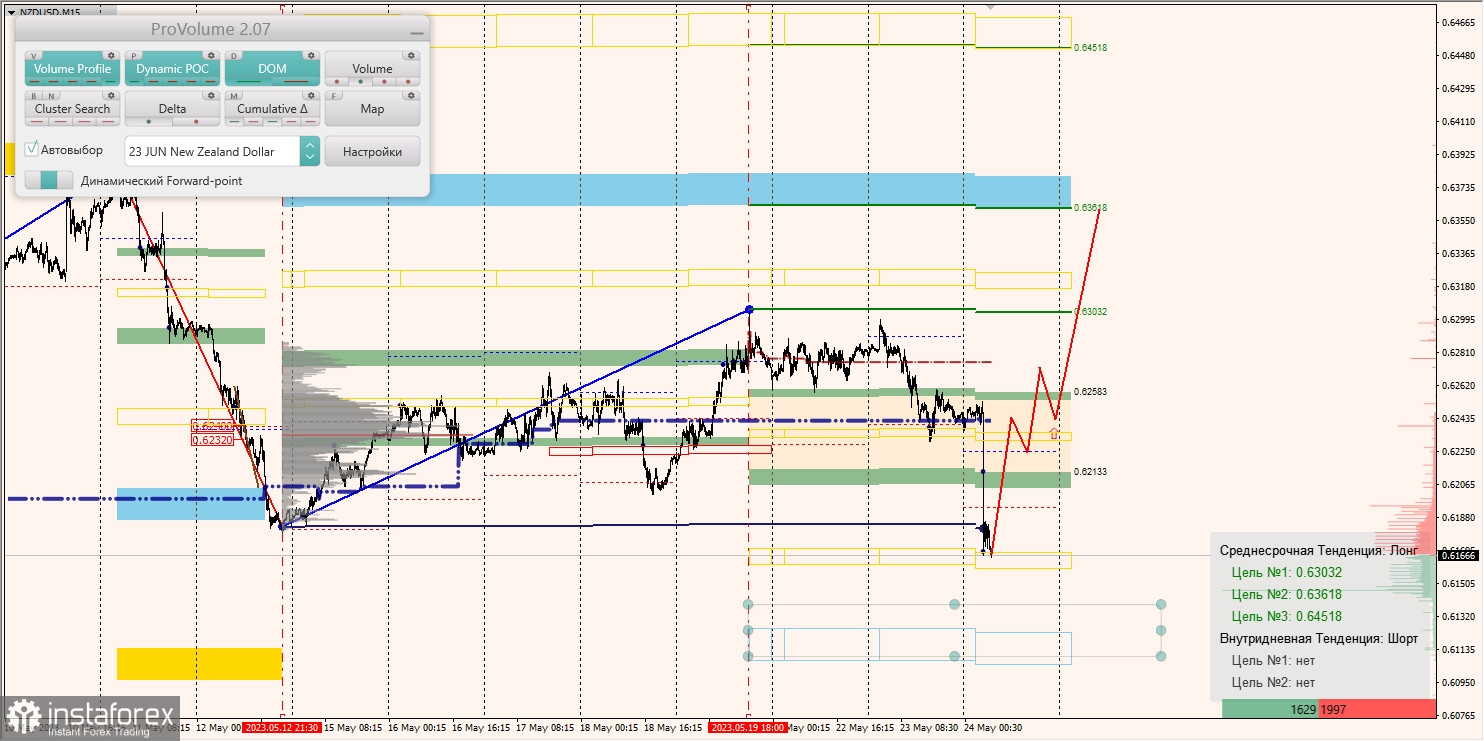
Task: Click the 2023.05.12 21:30 date marker
Action: click(x=282, y=728)
